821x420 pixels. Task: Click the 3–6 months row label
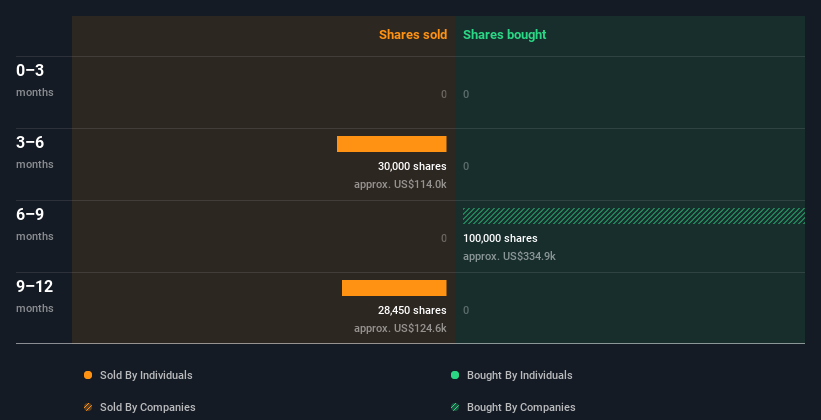click(32, 143)
